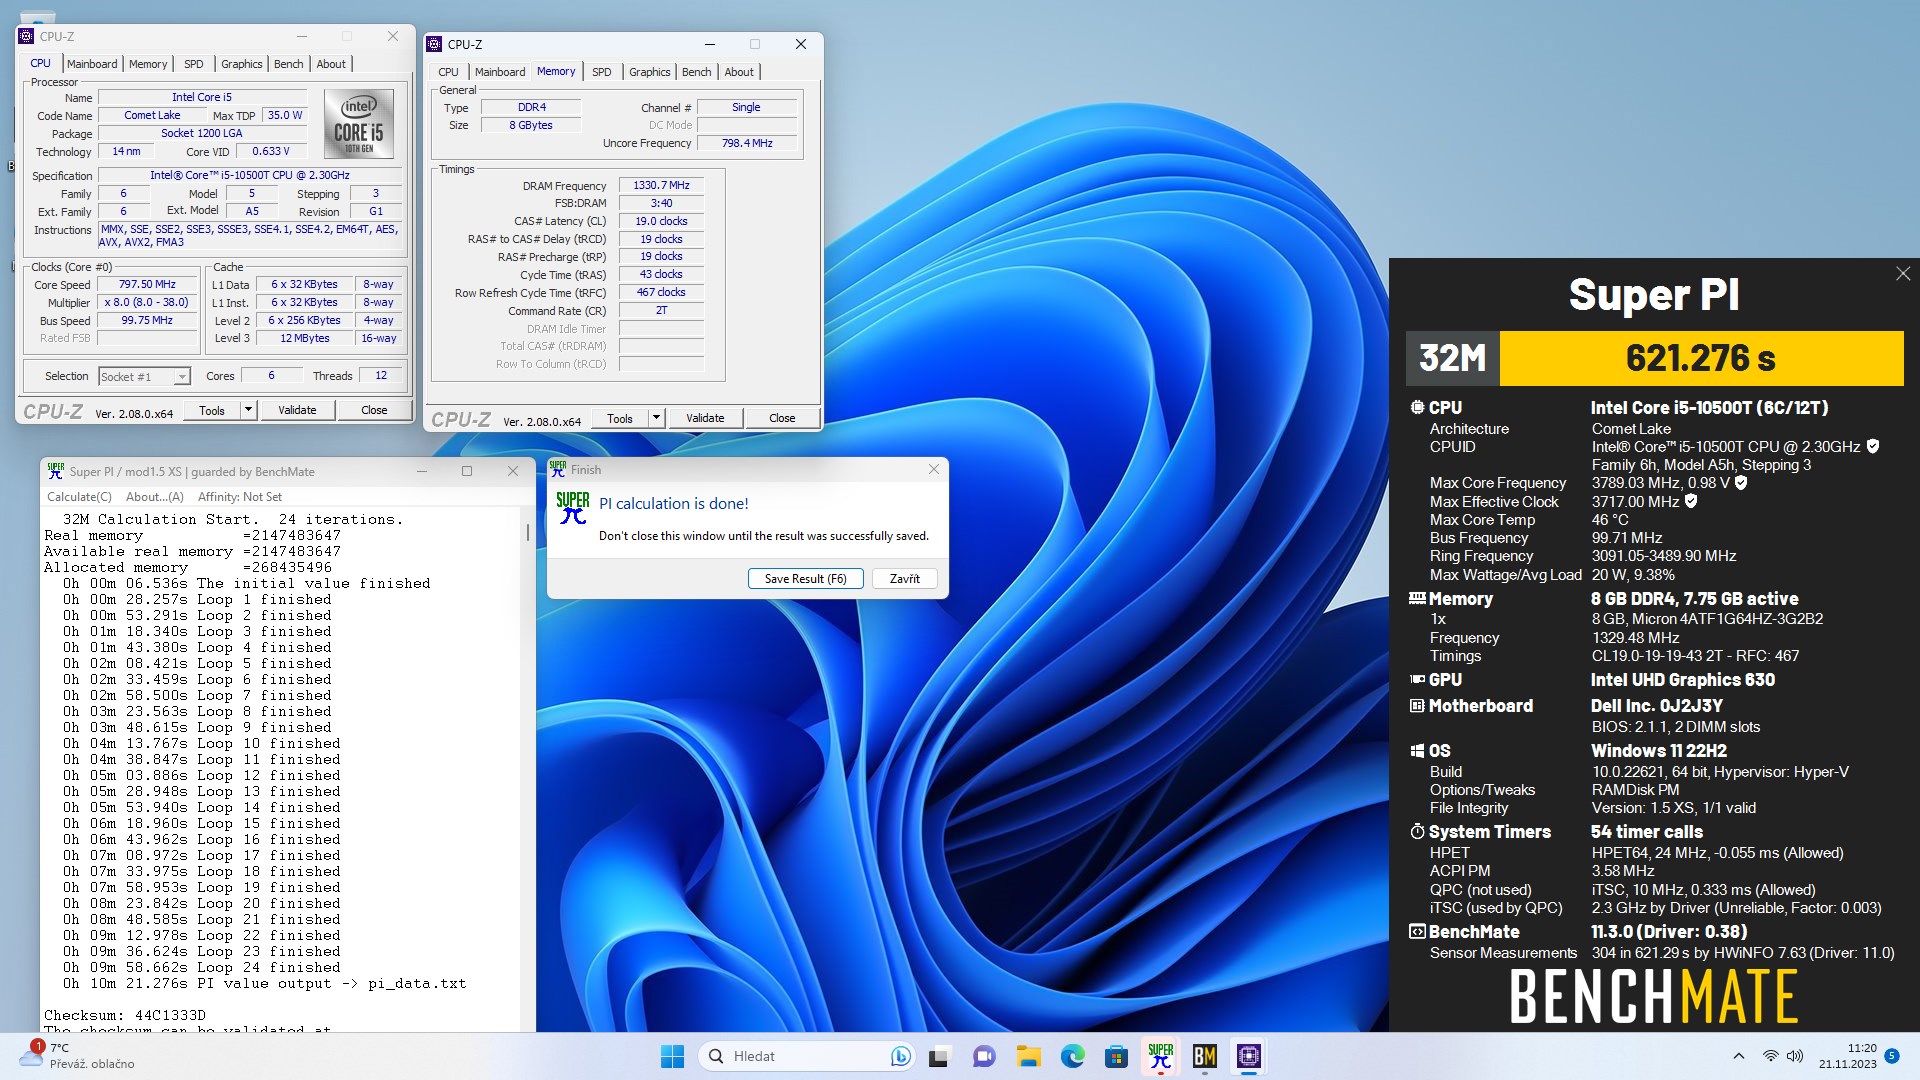
Task: Open the Mainboard tab in the left CPU-Z window
Action: pos(92,64)
